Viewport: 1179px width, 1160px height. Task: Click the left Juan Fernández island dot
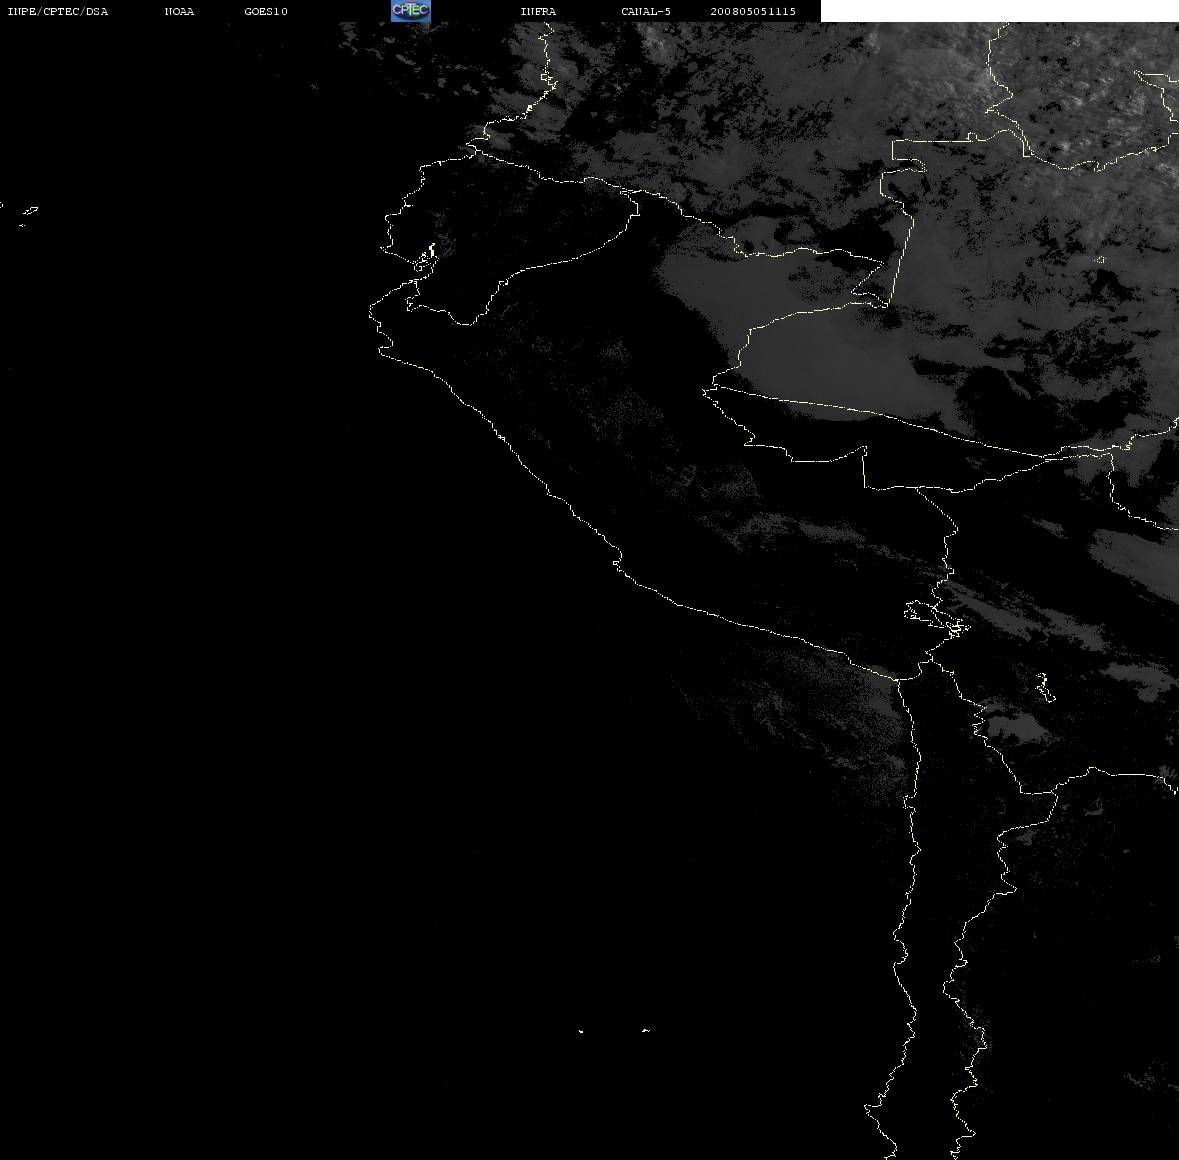click(x=581, y=1031)
